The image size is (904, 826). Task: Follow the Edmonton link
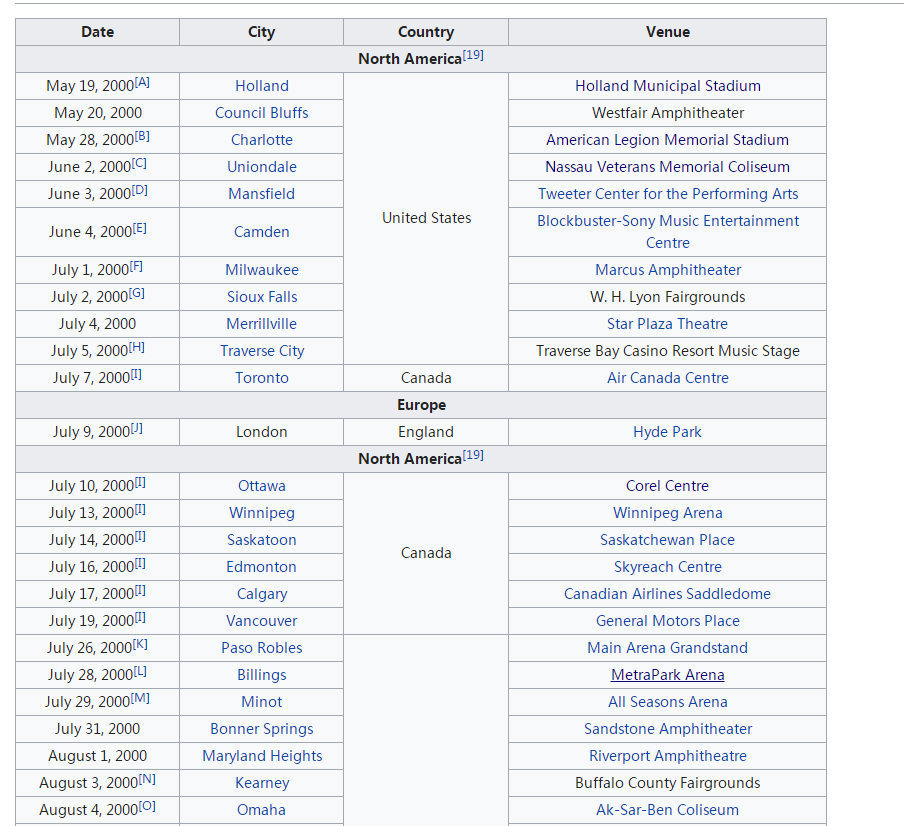262,567
